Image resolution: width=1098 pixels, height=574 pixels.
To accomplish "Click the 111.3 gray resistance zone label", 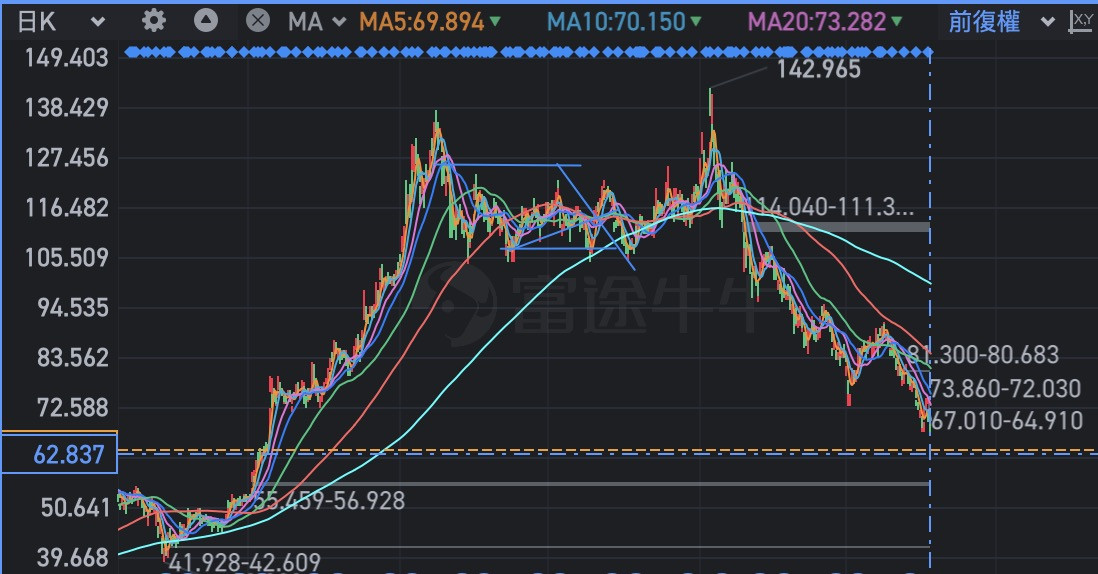I will point(836,206).
